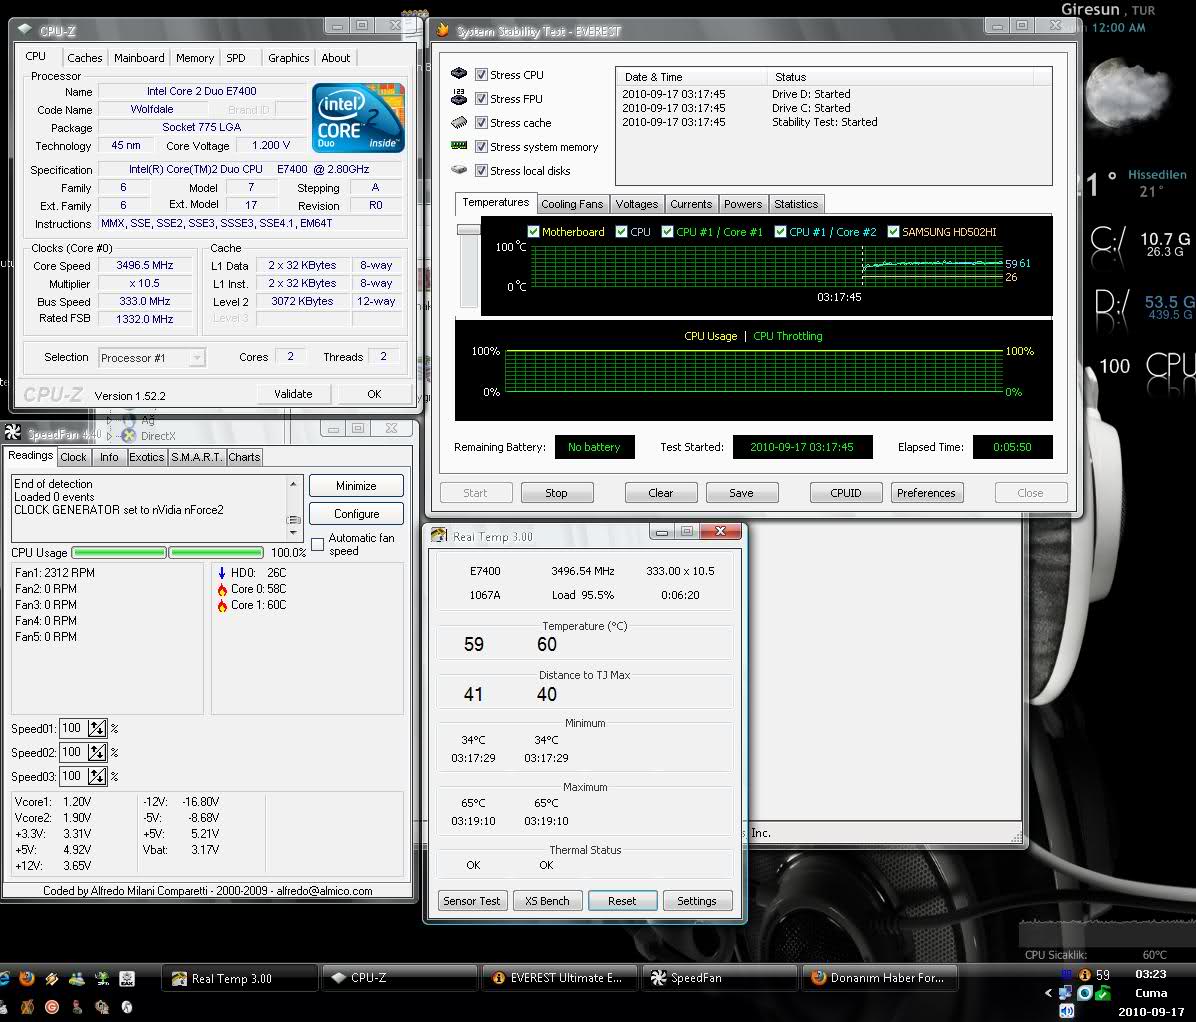1196x1022 pixels.
Task: Click the EVEREST info tray icon
Action: [x=1084, y=975]
